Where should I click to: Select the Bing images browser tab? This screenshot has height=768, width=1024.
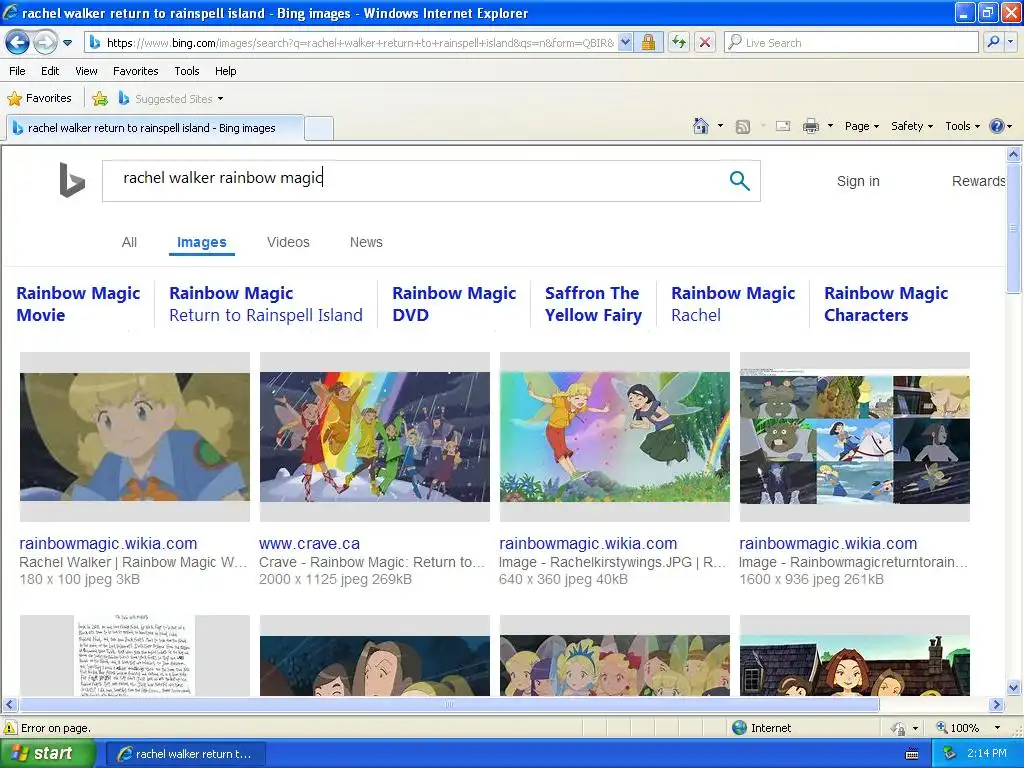tap(154, 128)
